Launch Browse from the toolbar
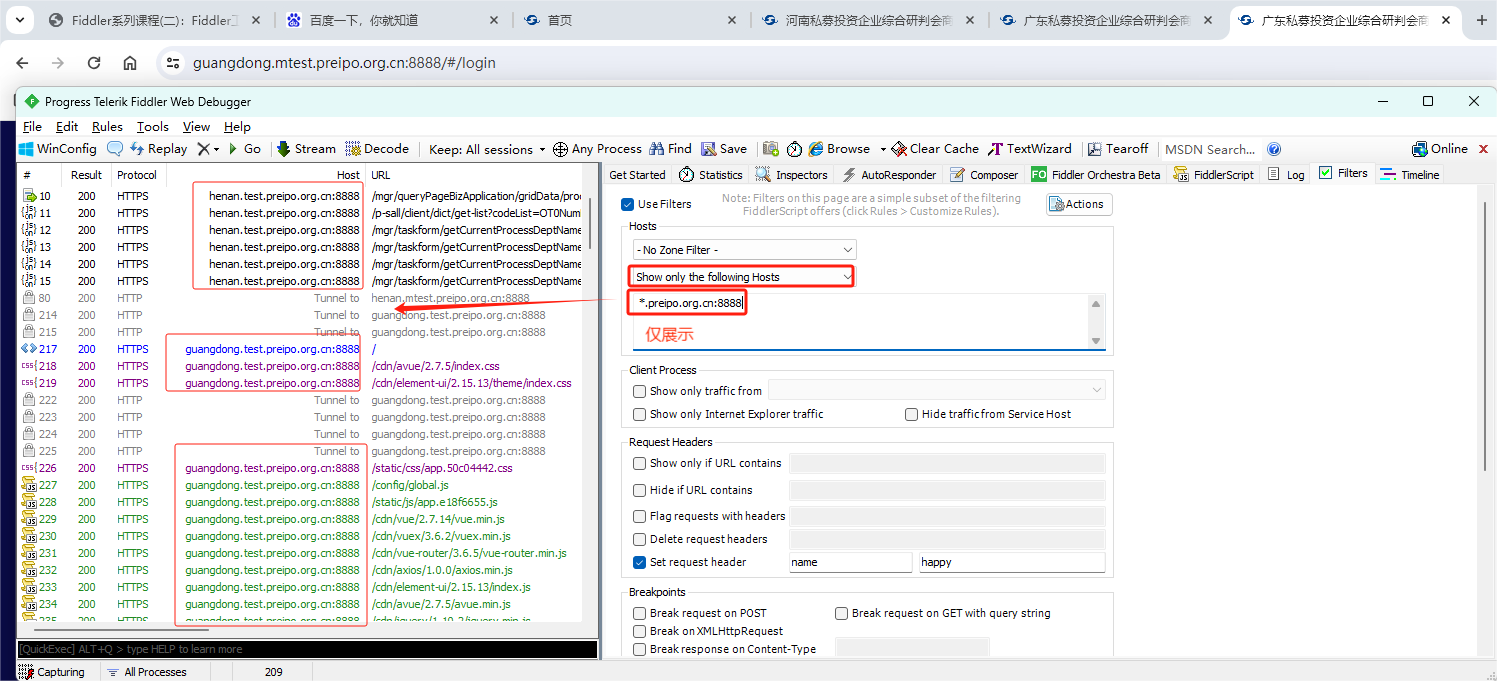The height and width of the screenshot is (681, 1497). (840, 149)
